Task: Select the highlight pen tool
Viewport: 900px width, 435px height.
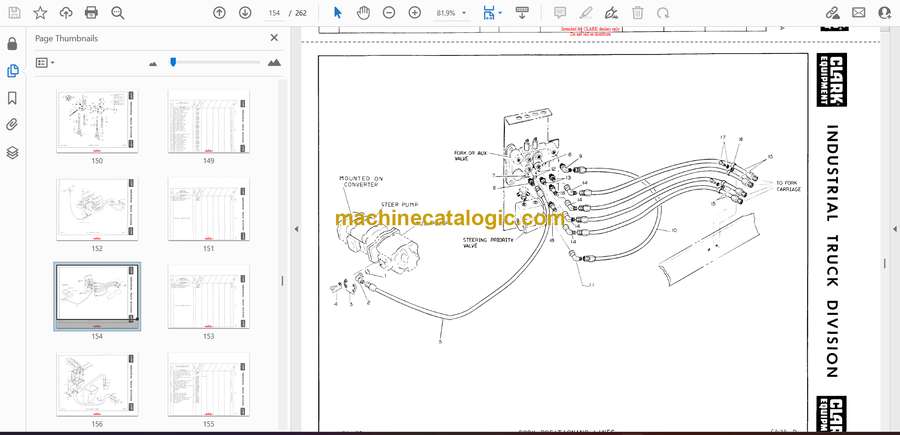Action: click(x=586, y=13)
